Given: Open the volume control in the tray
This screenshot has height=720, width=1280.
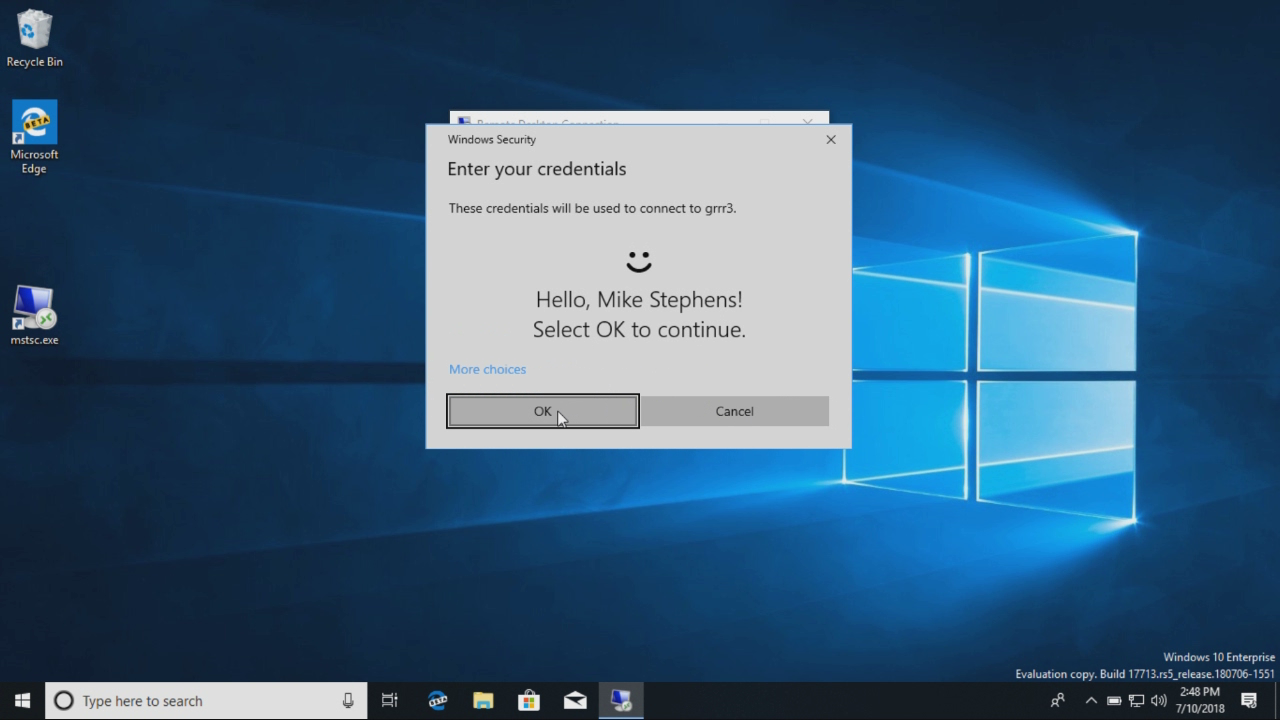Looking at the screenshot, I should [1160, 701].
